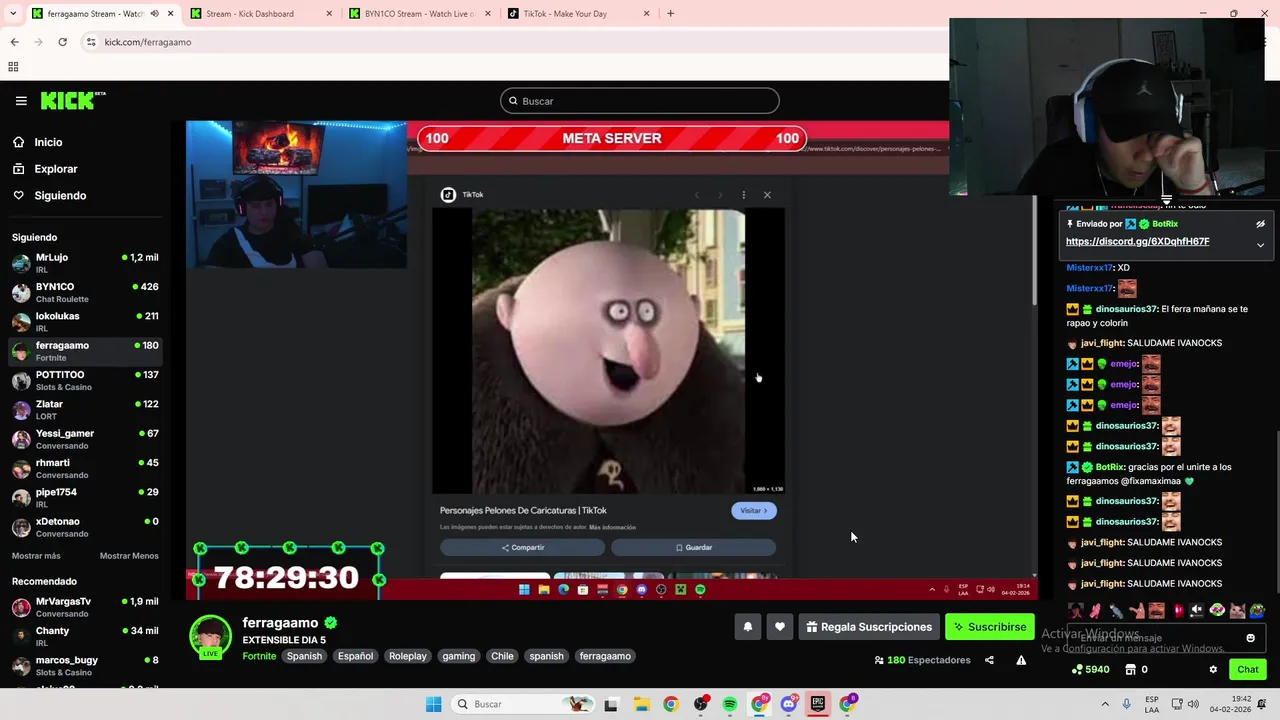Open chat settings gear icon
Image resolution: width=1280 pixels, height=720 pixels.
(x=1213, y=670)
